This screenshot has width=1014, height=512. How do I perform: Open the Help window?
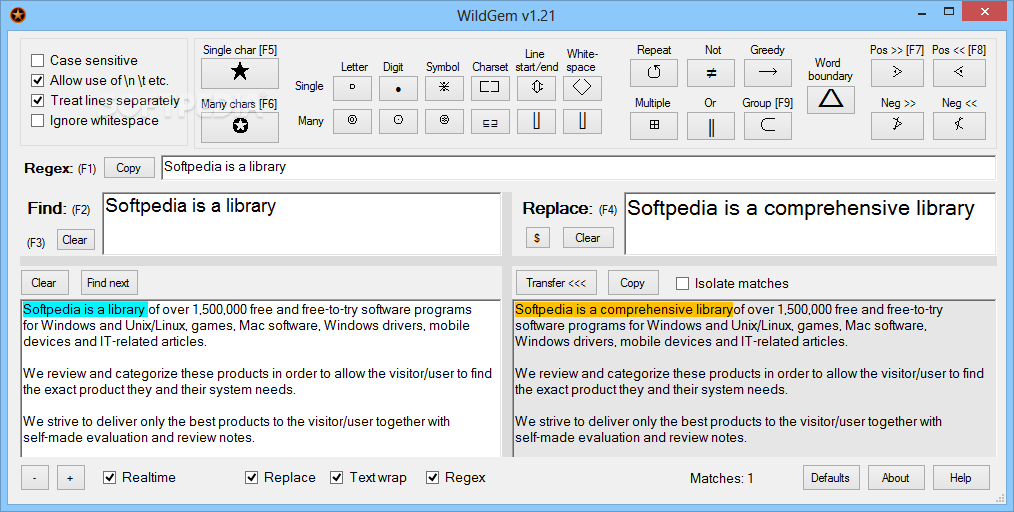[961, 478]
